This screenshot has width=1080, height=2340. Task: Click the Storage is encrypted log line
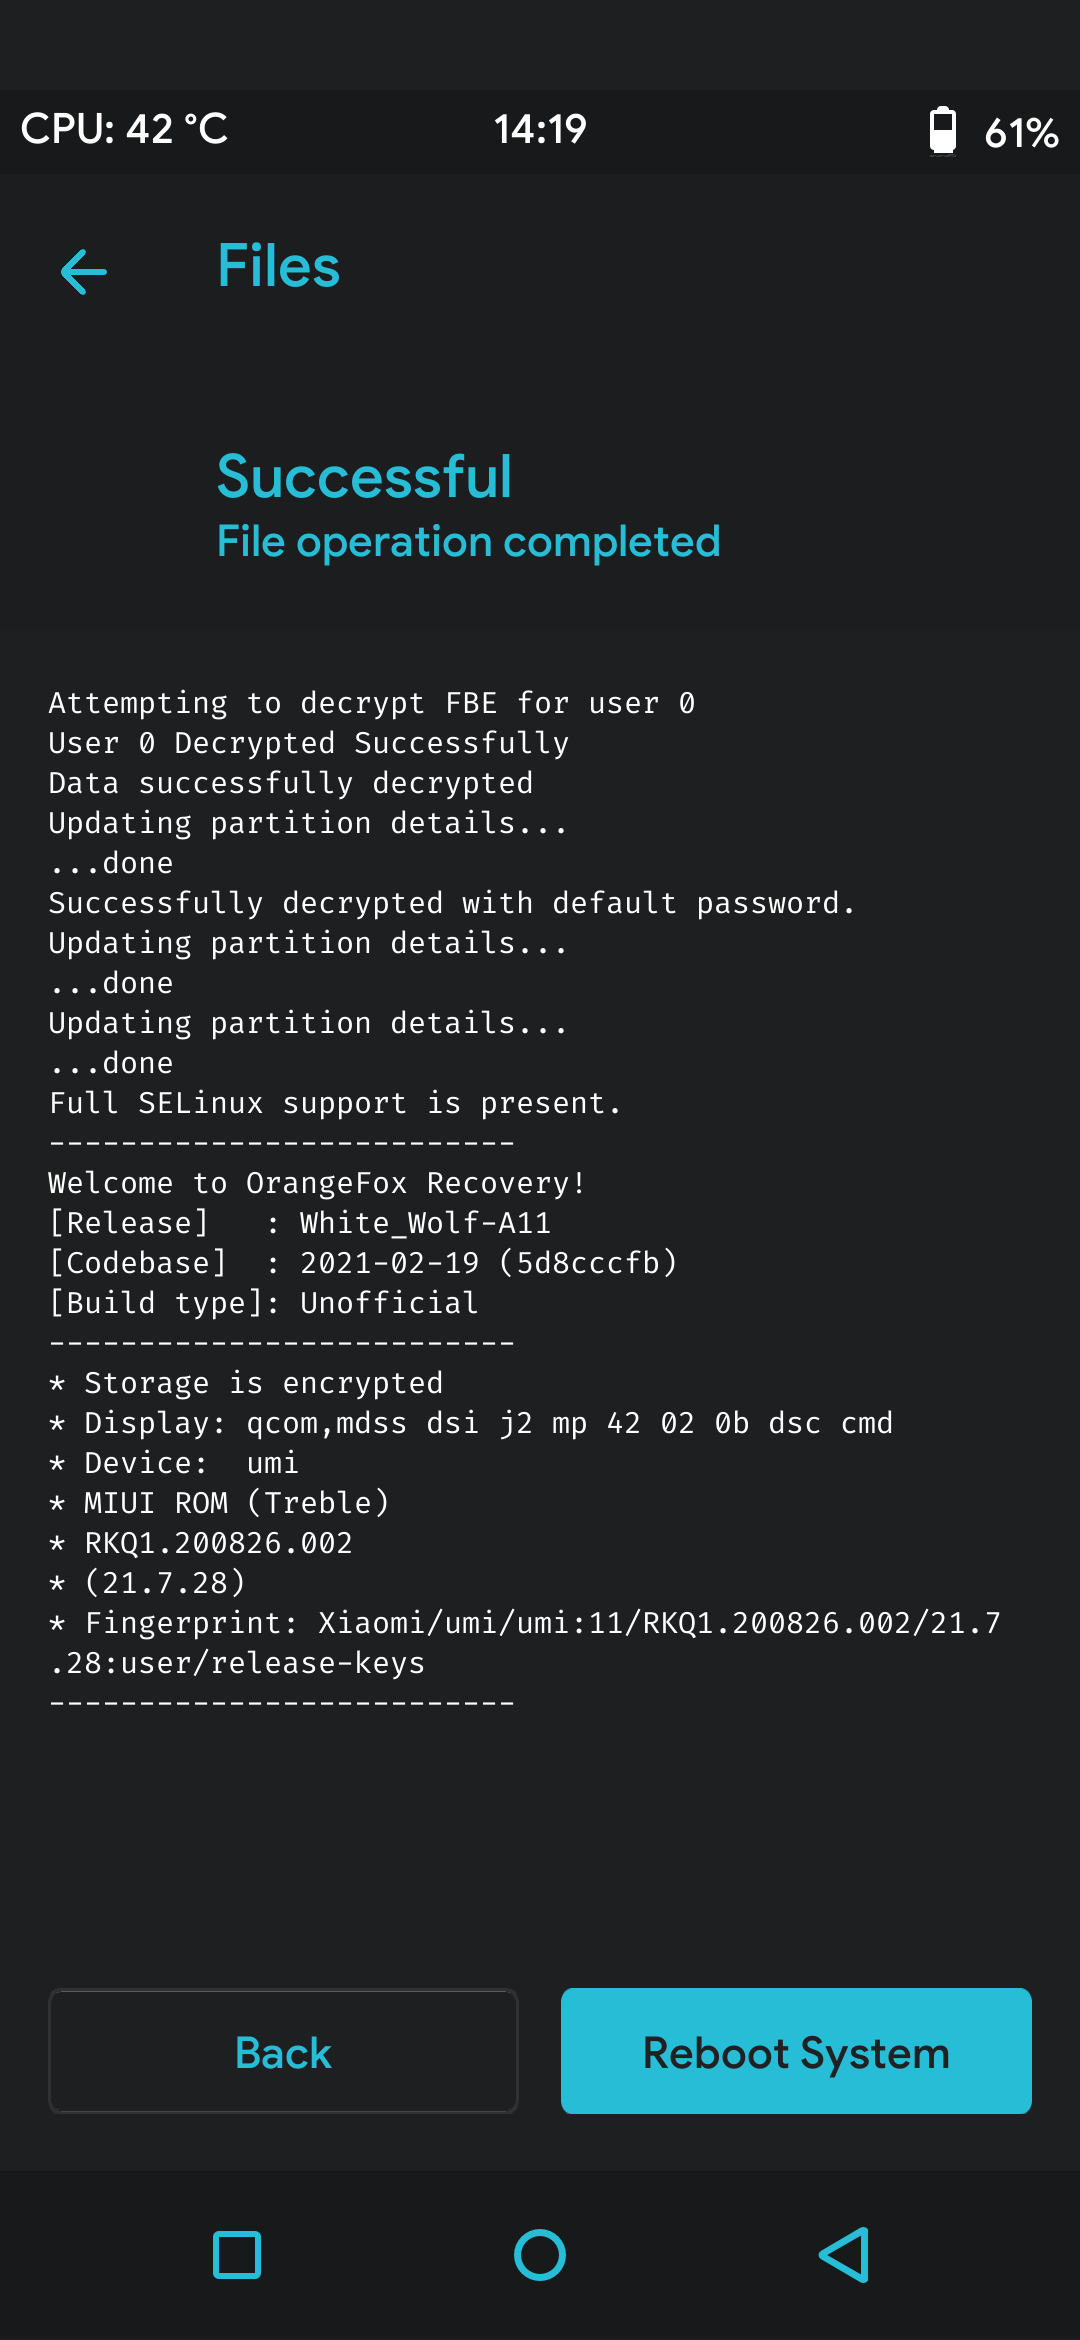click(246, 1383)
